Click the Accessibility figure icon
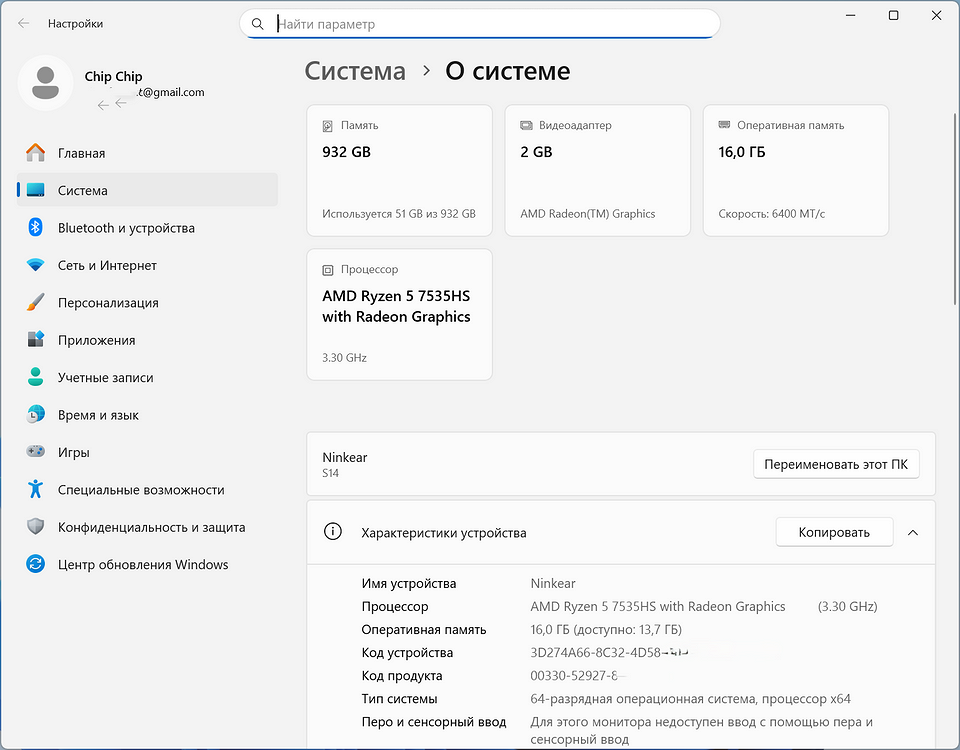The image size is (960, 750). point(36,490)
